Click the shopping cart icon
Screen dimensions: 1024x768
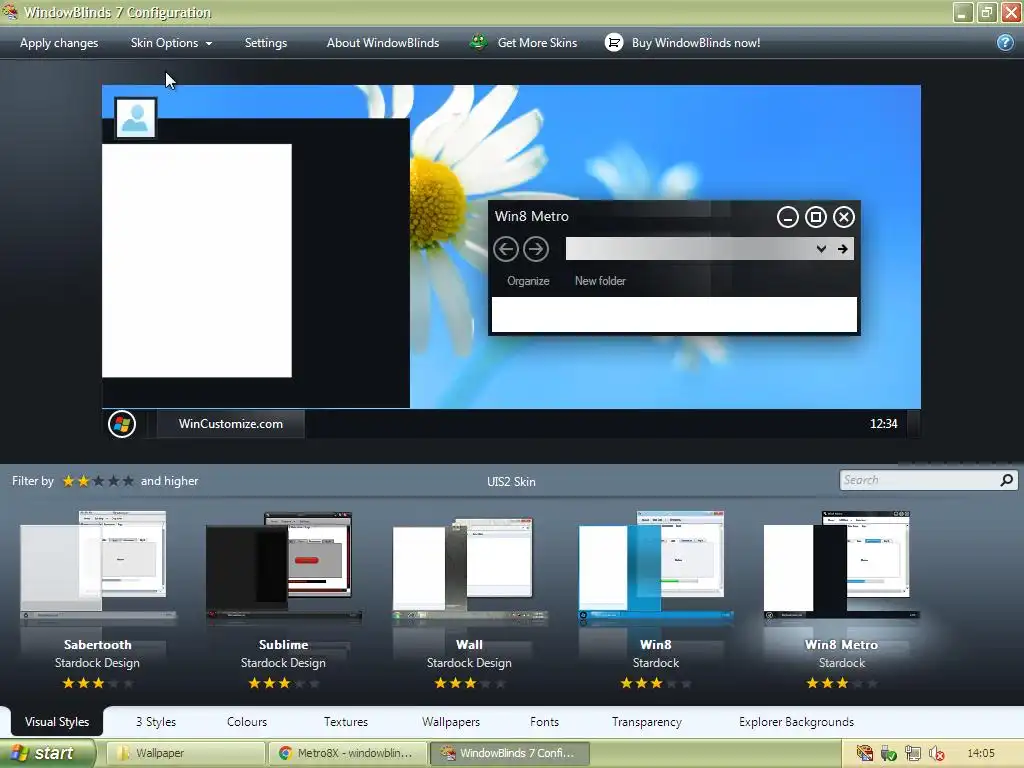(x=614, y=42)
